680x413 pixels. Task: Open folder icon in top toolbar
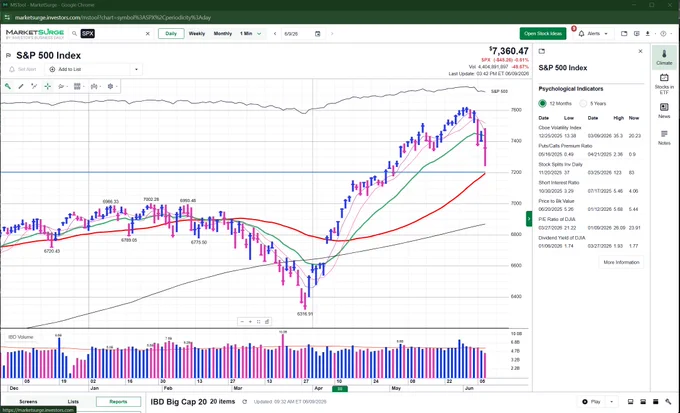[624, 33]
